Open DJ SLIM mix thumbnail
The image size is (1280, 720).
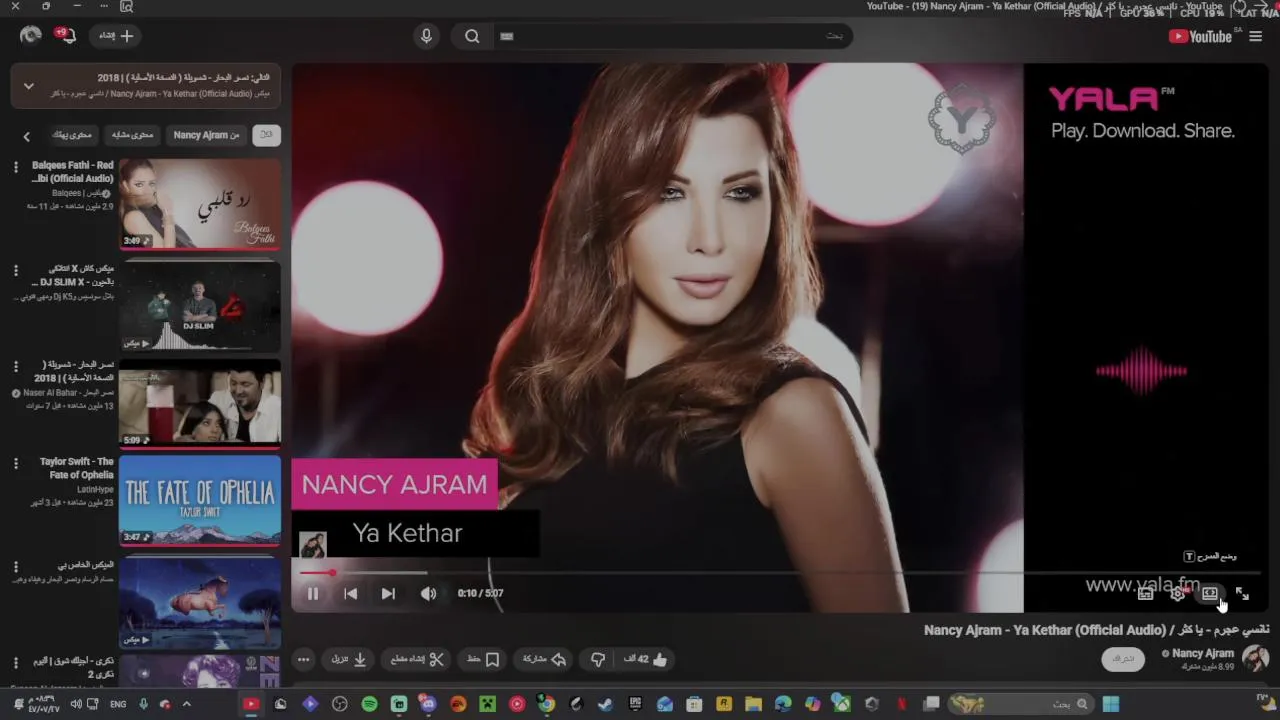[200, 305]
